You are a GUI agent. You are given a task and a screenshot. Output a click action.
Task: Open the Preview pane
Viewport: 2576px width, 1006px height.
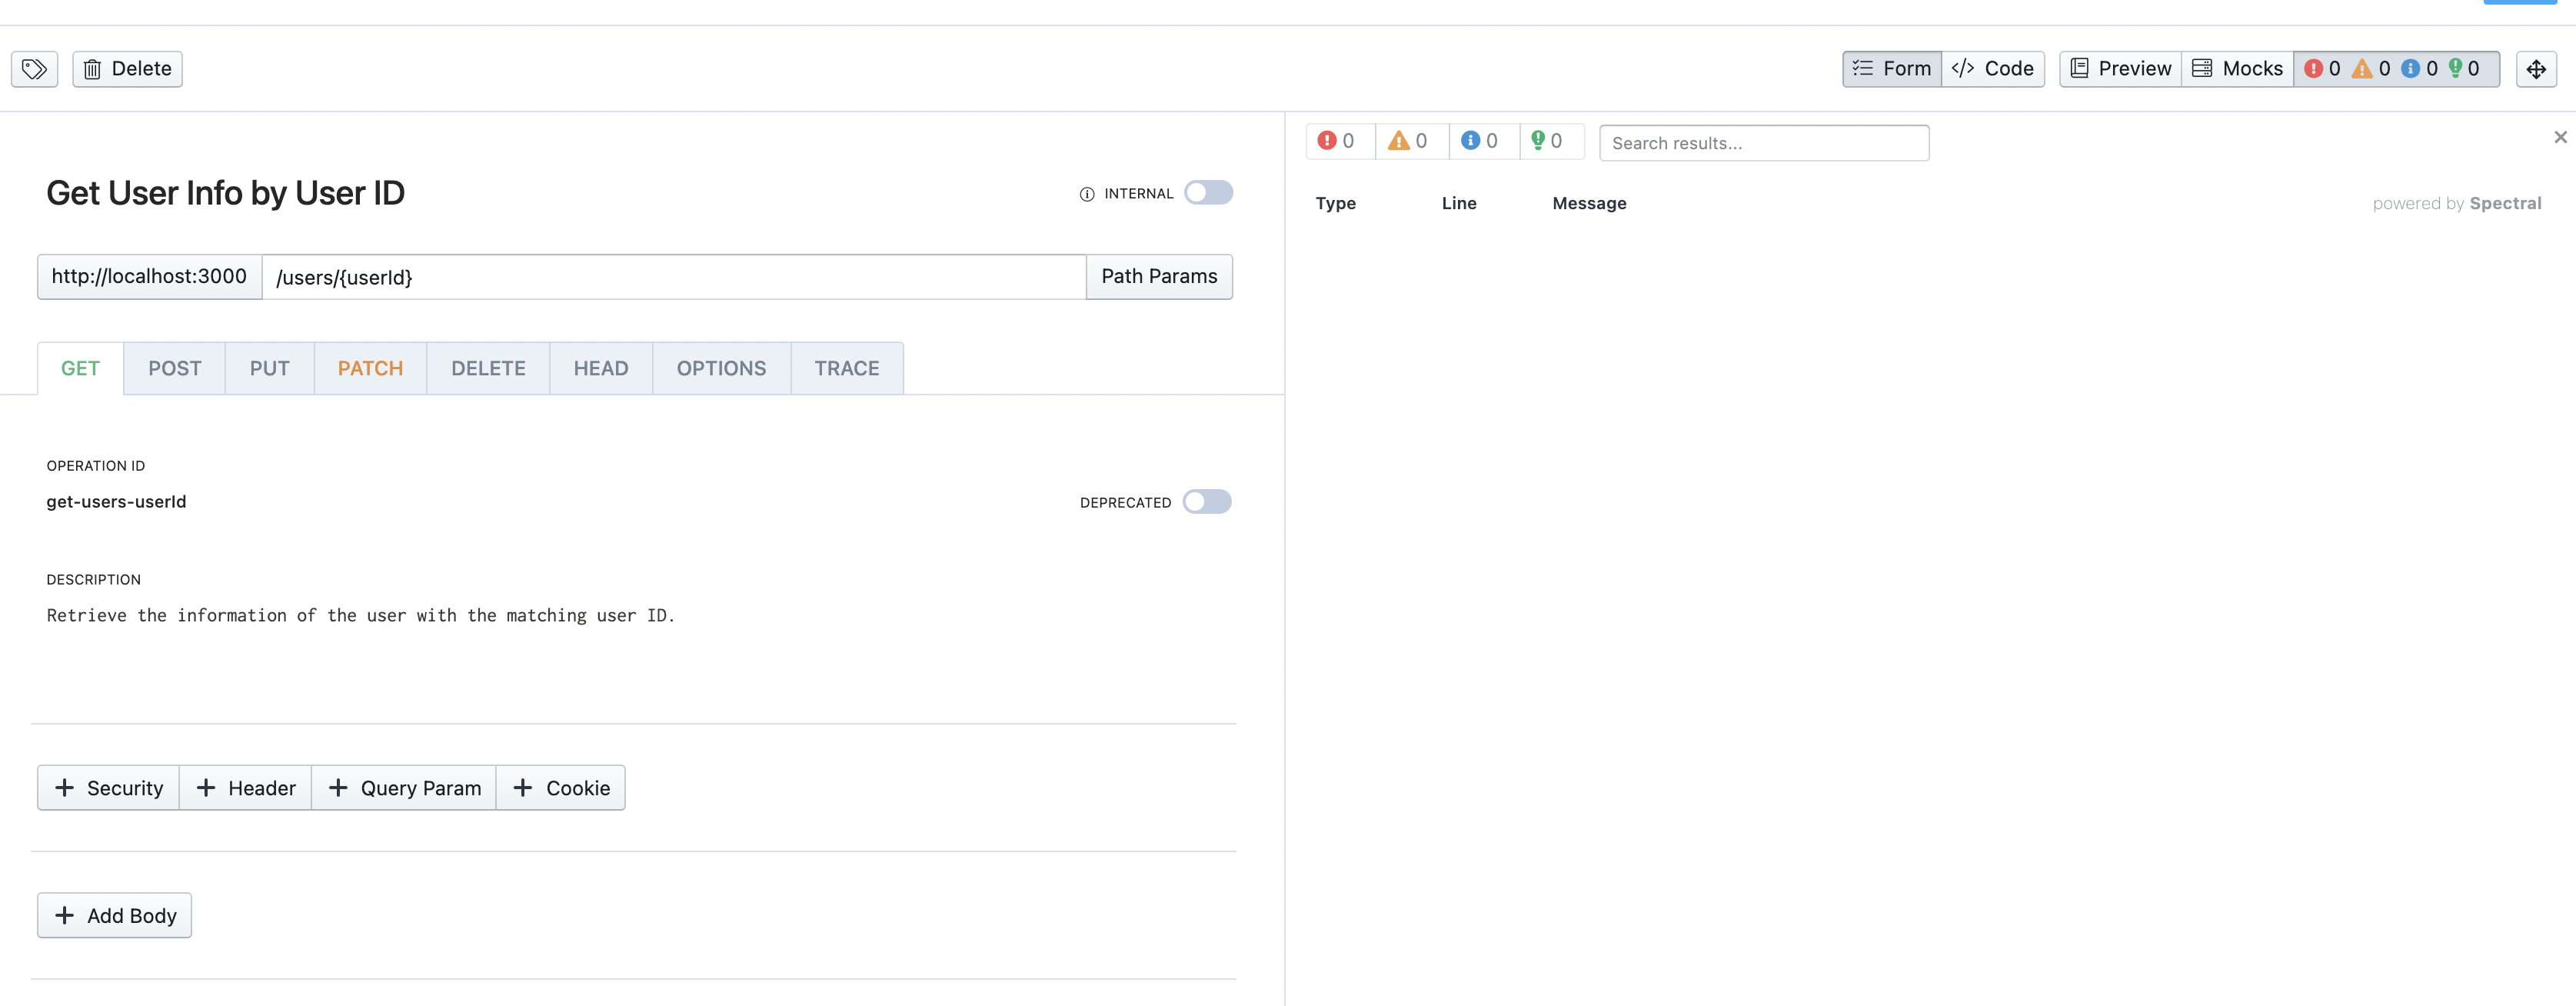[x=2119, y=68]
